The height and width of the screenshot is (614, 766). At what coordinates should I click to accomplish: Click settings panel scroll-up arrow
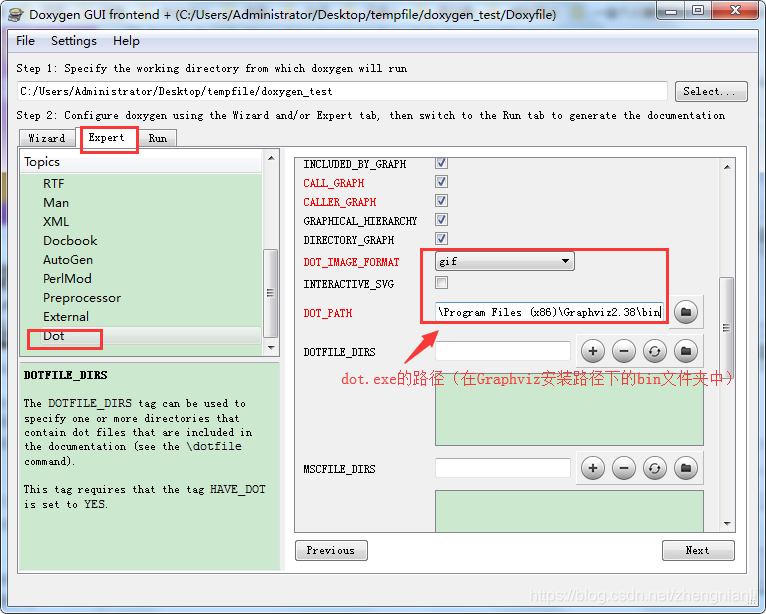point(727,167)
